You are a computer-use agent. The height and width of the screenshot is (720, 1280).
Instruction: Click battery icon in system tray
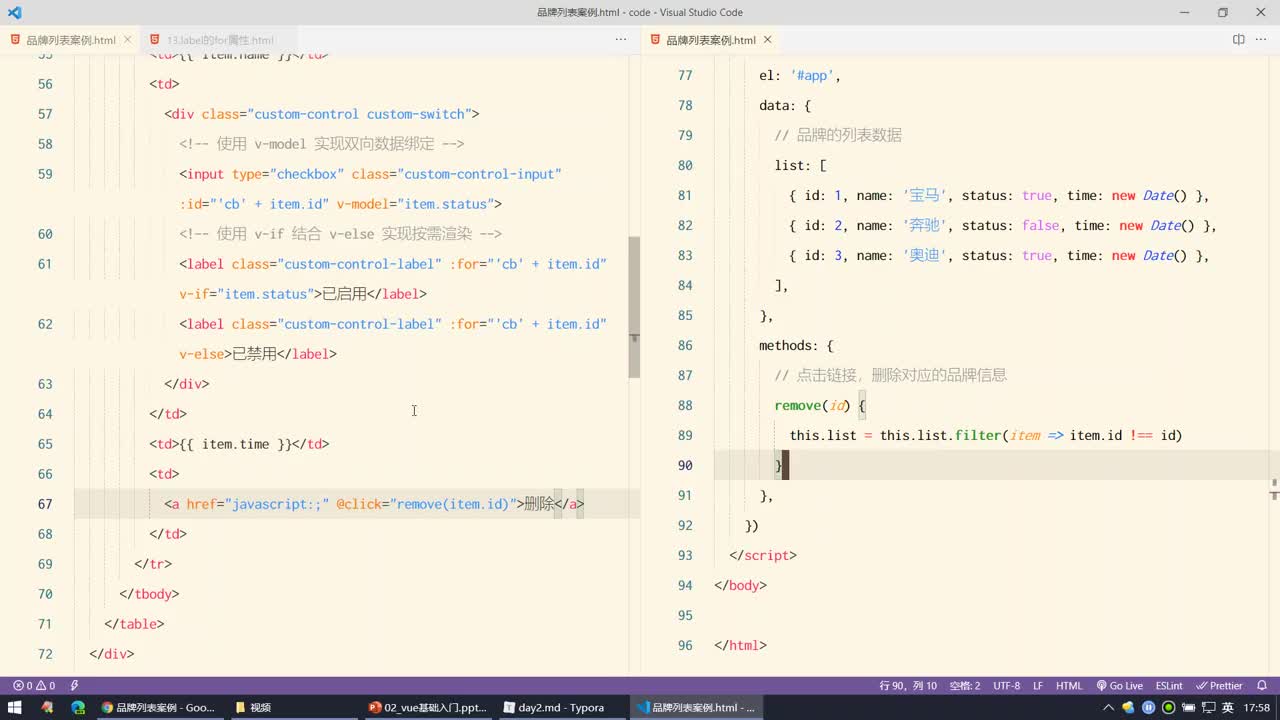click(1188, 707)
